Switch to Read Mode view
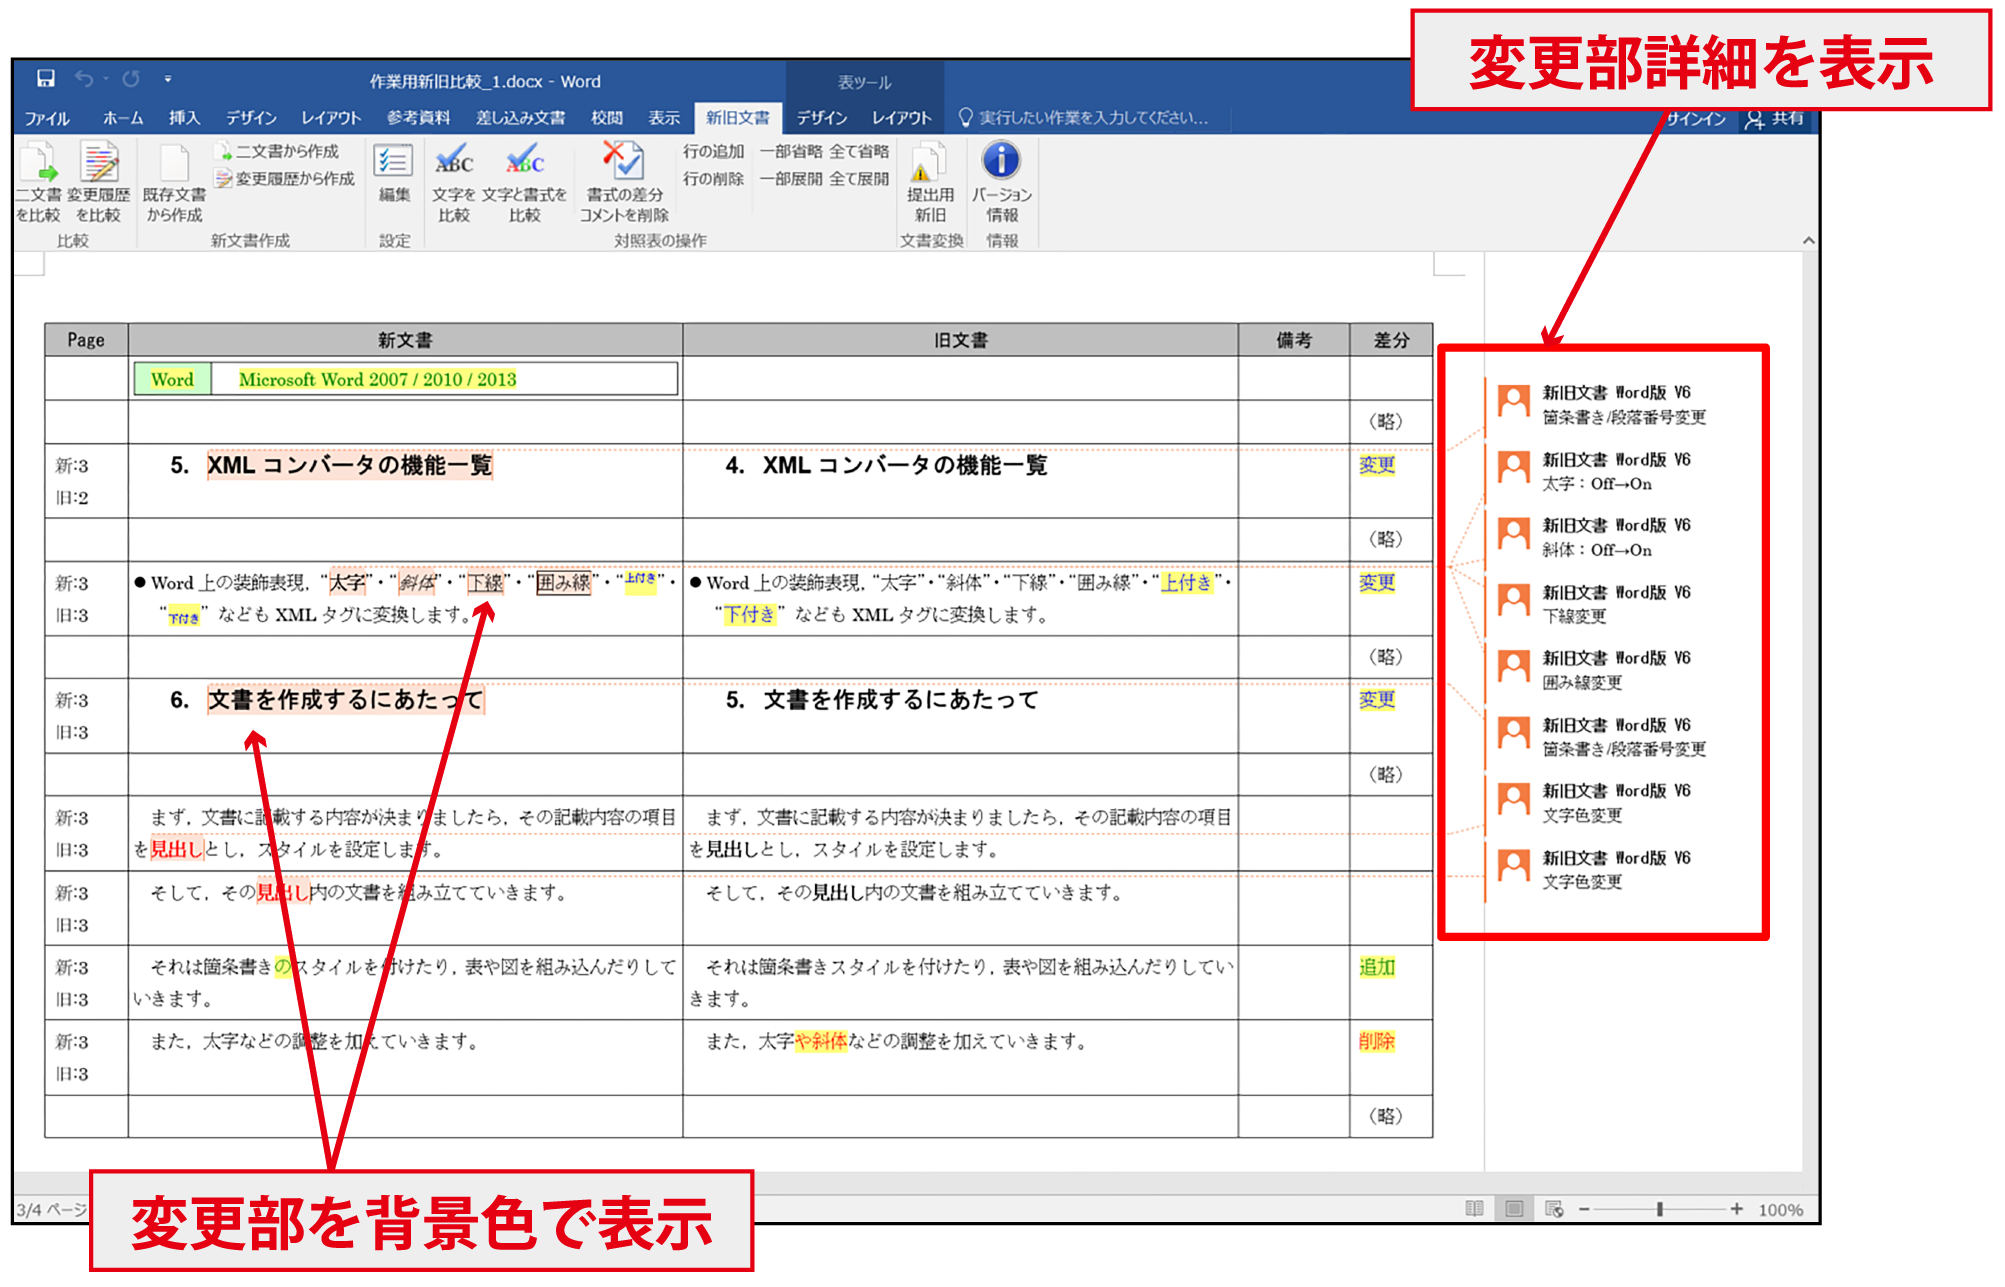The width and height of the screenshot is (2005, 1287). click(1475, 1209)
